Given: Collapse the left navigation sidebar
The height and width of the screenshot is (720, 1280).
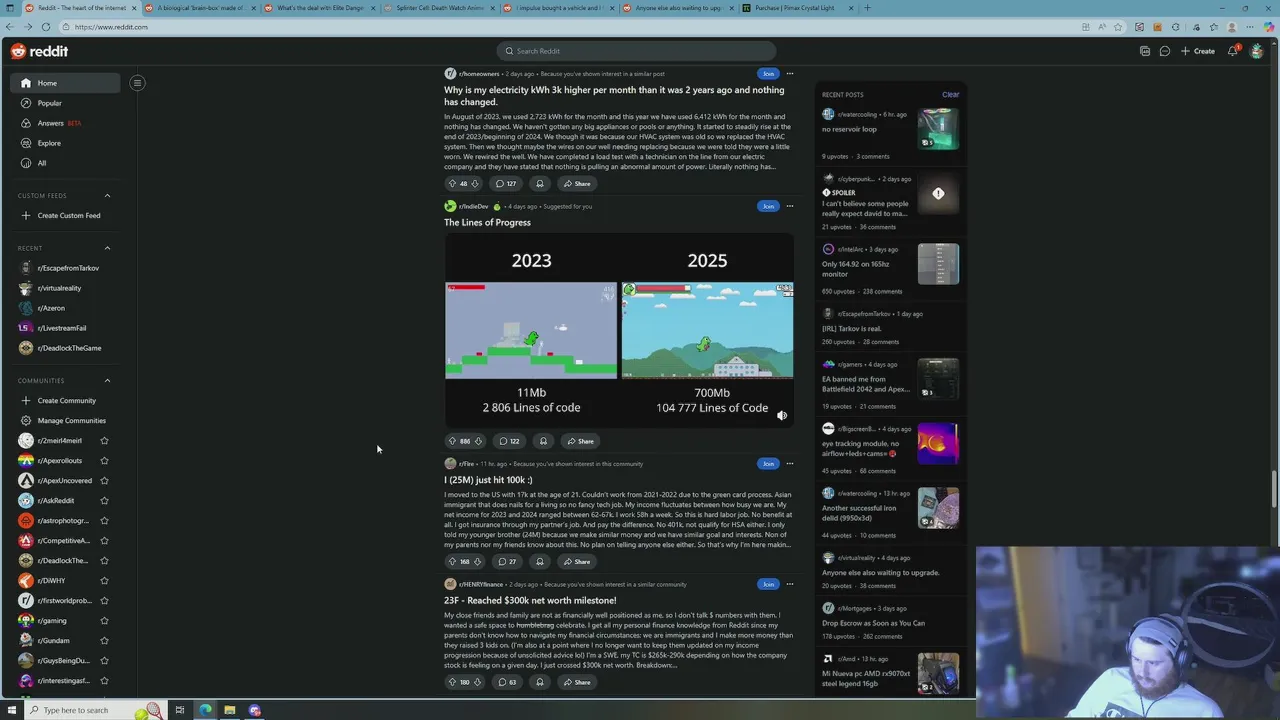Looking at the screenshot, I should (138, 83).
